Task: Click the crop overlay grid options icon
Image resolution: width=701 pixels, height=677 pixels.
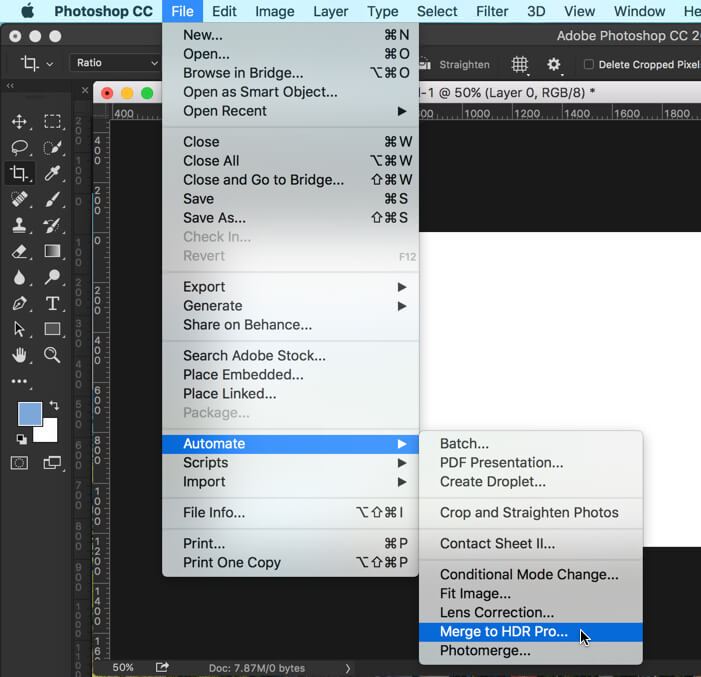Action: (x=519, y=64)
